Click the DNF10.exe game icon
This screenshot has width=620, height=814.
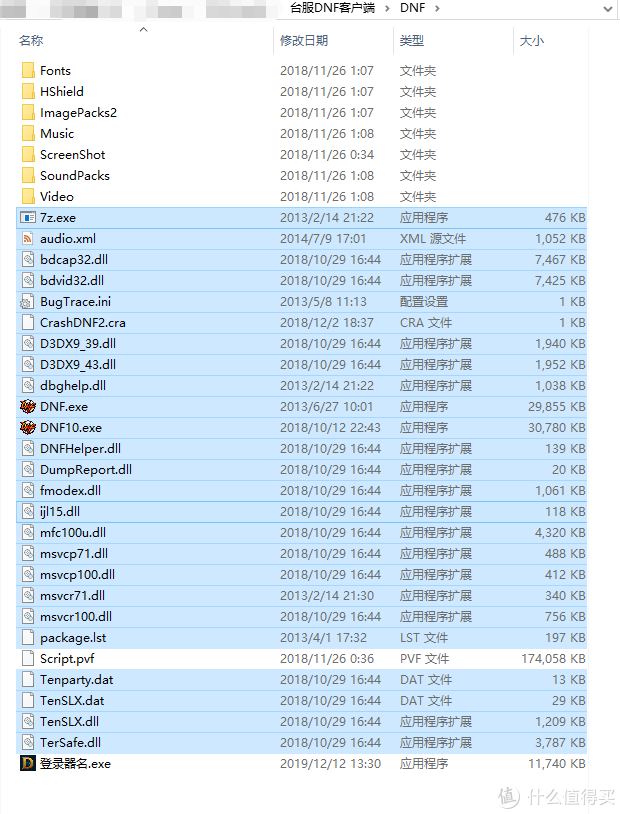(28, 428)
